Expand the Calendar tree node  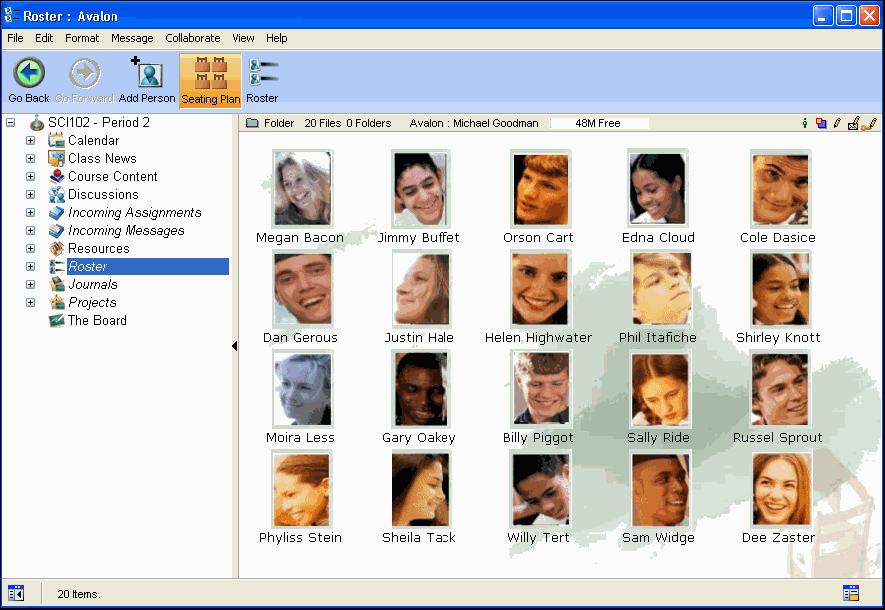click(x=30, y=141)
